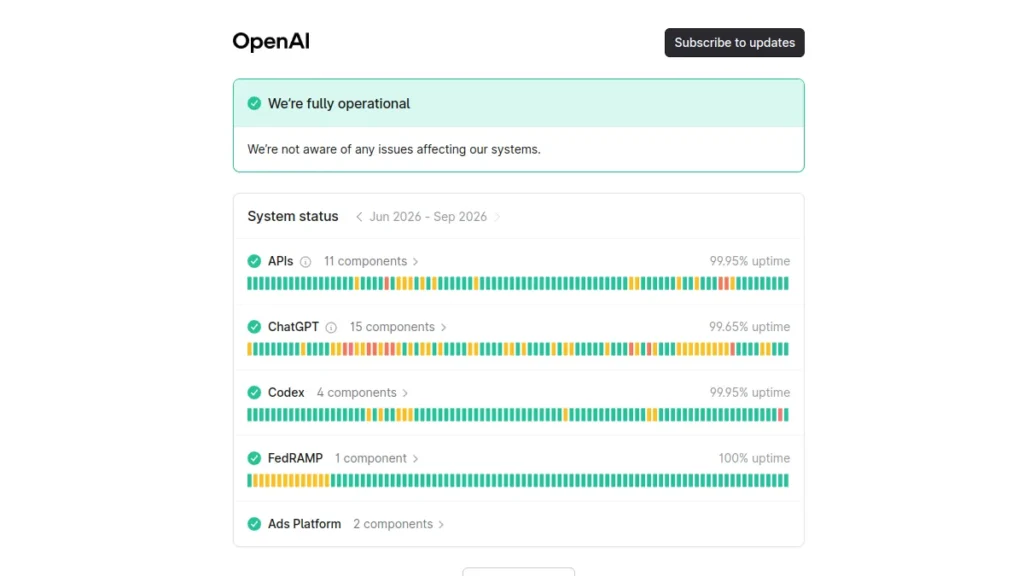Expand FedRAMP 1 component chevron
1024x576 pixels.
[415, 459]
